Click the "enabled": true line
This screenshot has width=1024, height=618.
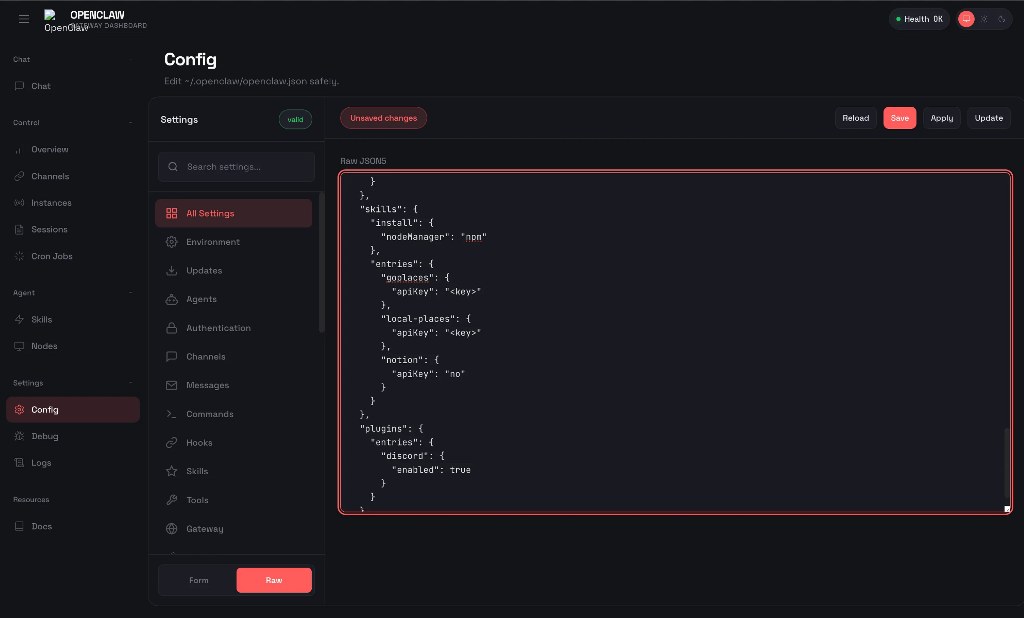pos(431,470)
